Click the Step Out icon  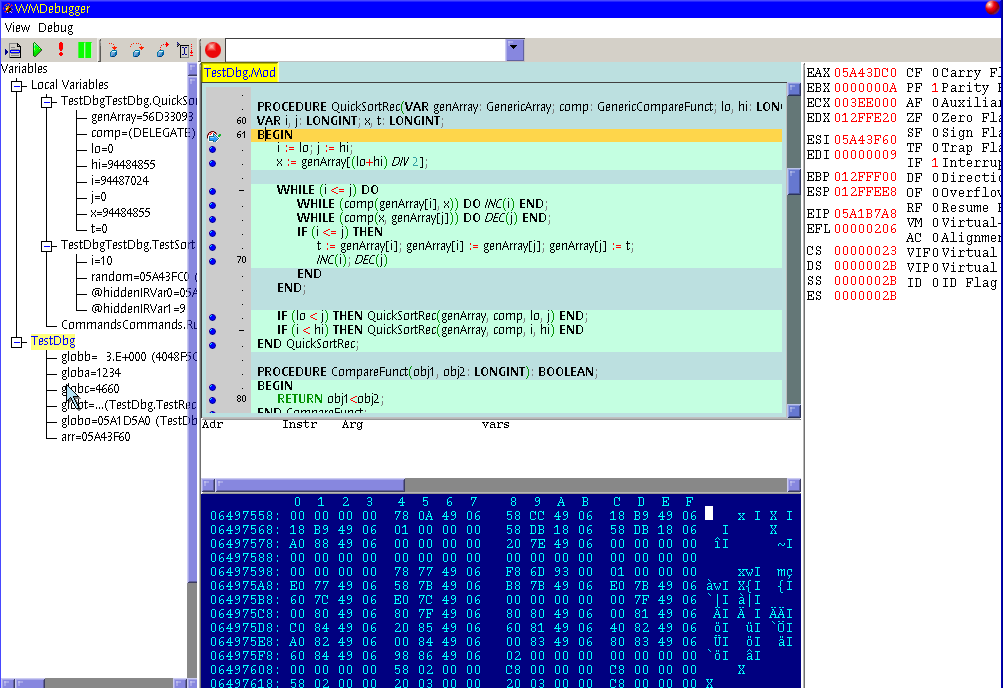(x=161, y=49)
